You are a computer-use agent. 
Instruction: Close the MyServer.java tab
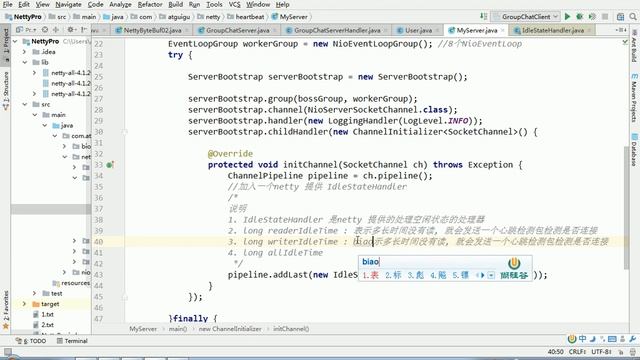(502, 31)
